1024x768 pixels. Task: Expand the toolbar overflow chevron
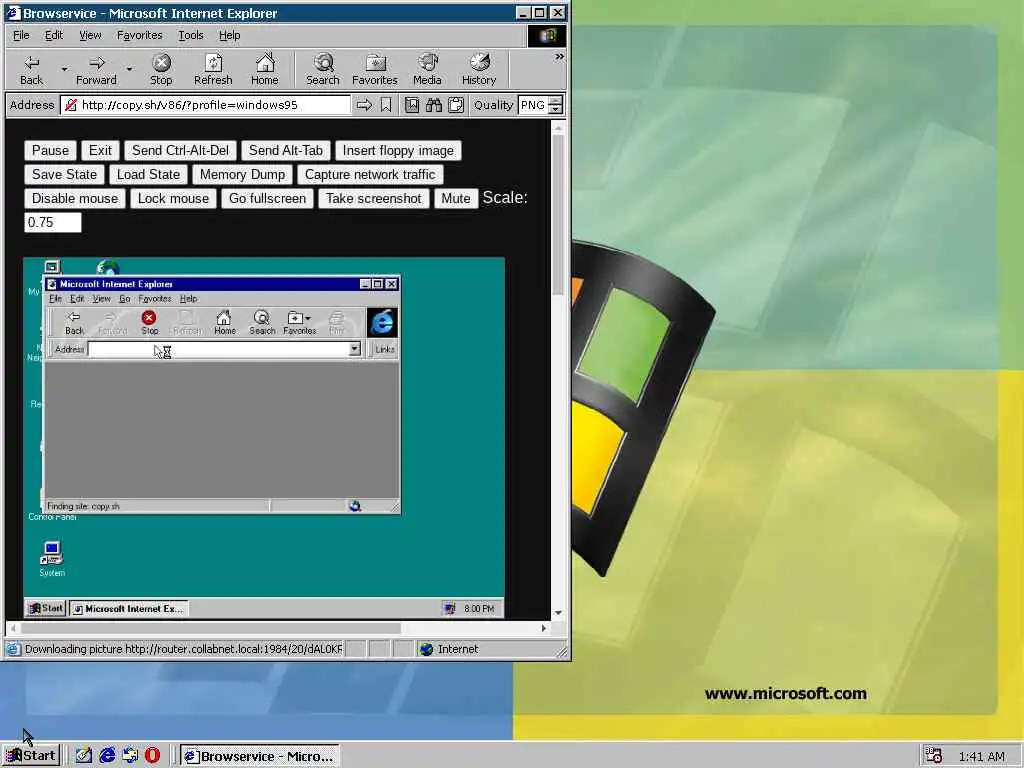(x=559, y=57)
